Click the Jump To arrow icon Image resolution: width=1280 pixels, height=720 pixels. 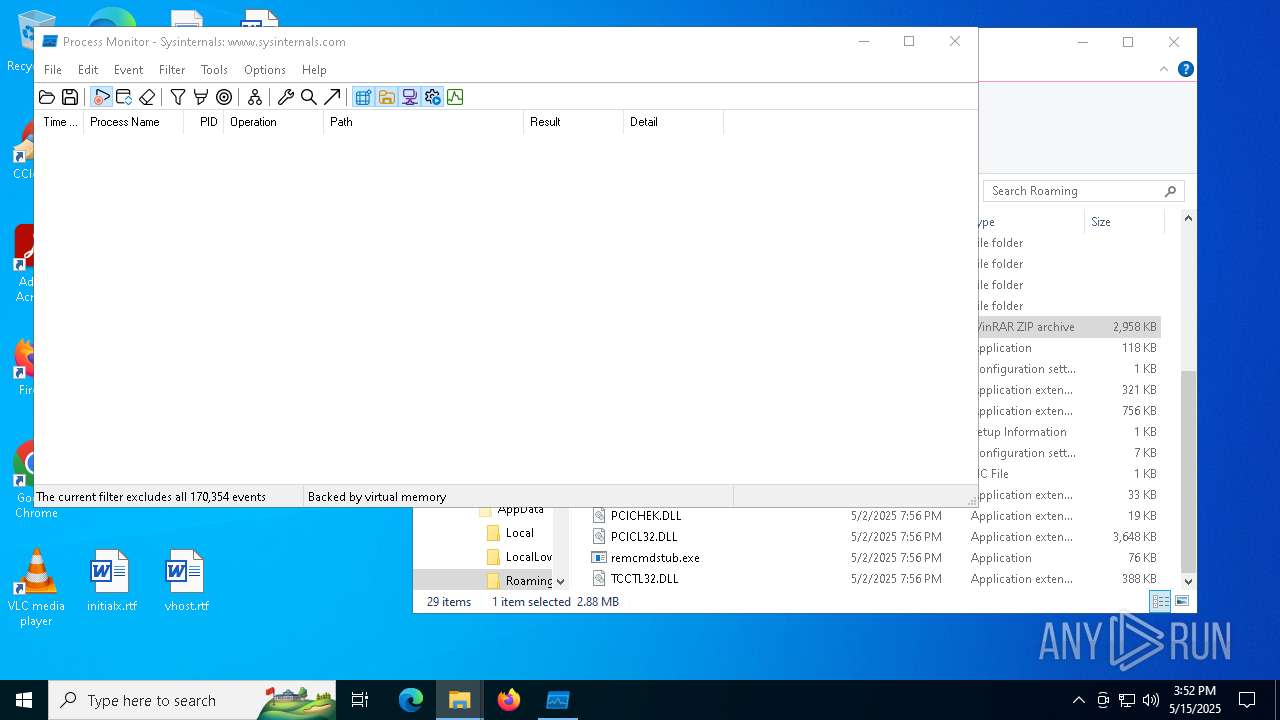332,97
